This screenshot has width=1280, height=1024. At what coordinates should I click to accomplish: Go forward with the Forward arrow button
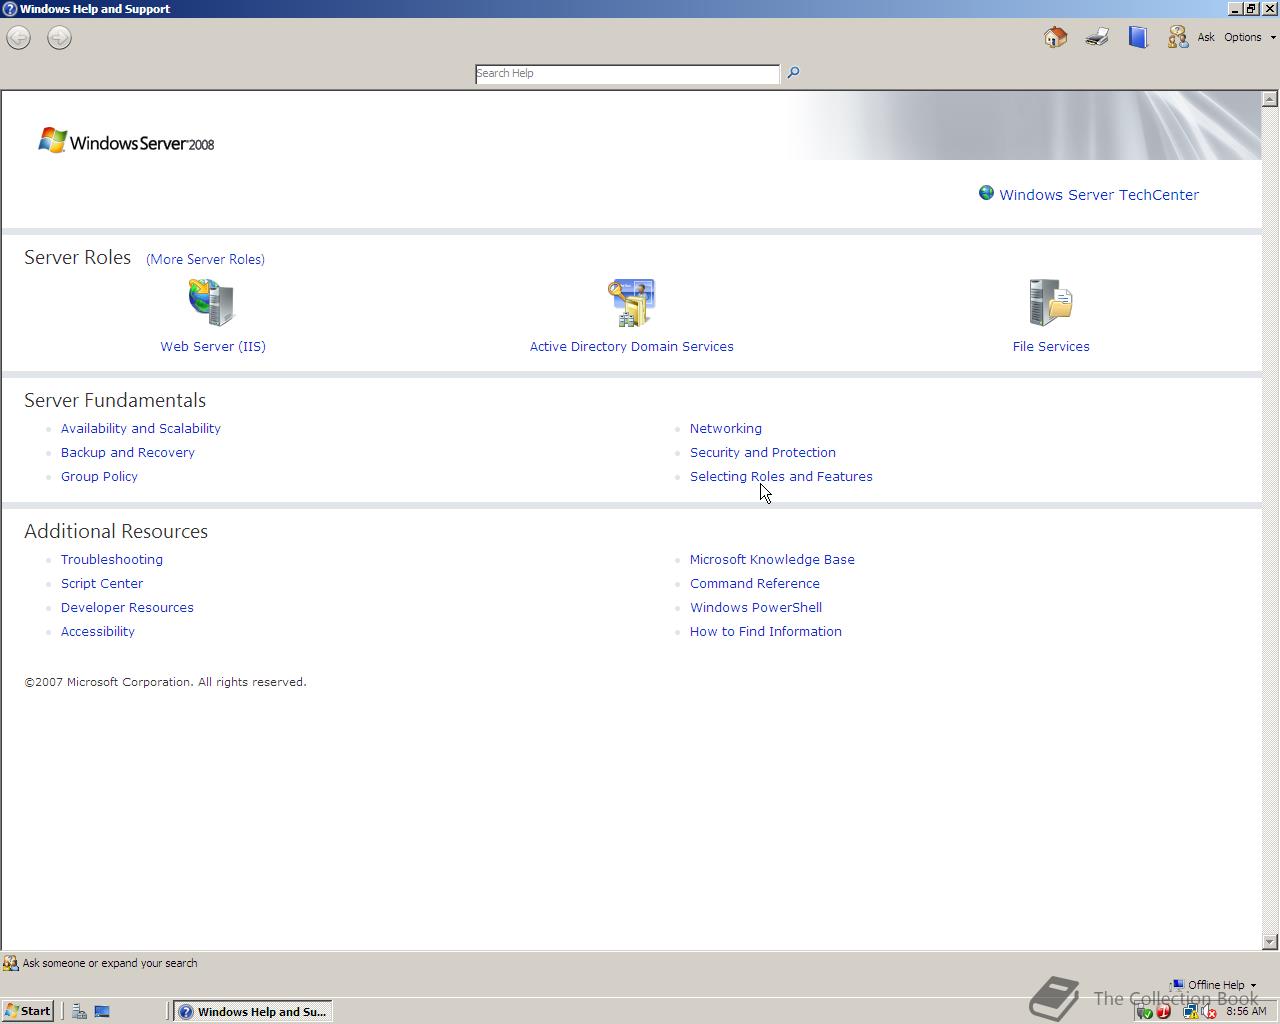coord(59,38)
